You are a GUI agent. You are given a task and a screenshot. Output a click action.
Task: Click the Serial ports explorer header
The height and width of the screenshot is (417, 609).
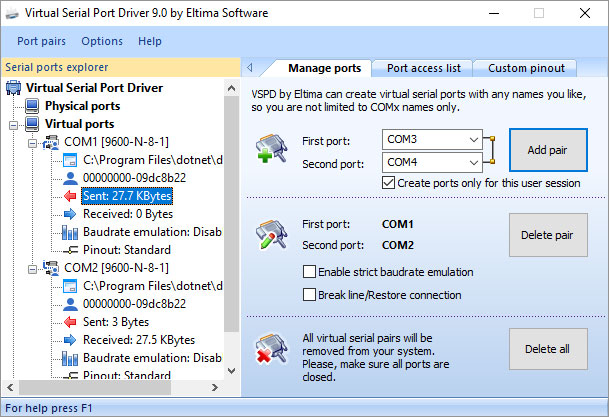121,67
